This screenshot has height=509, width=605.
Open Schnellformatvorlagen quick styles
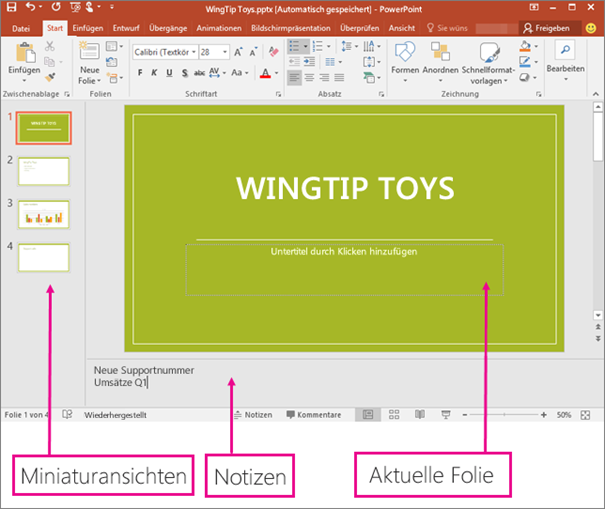tap(488, 57)
